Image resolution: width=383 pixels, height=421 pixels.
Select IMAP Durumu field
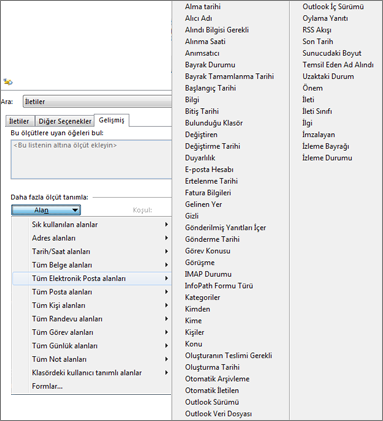(x=208, y=274)
